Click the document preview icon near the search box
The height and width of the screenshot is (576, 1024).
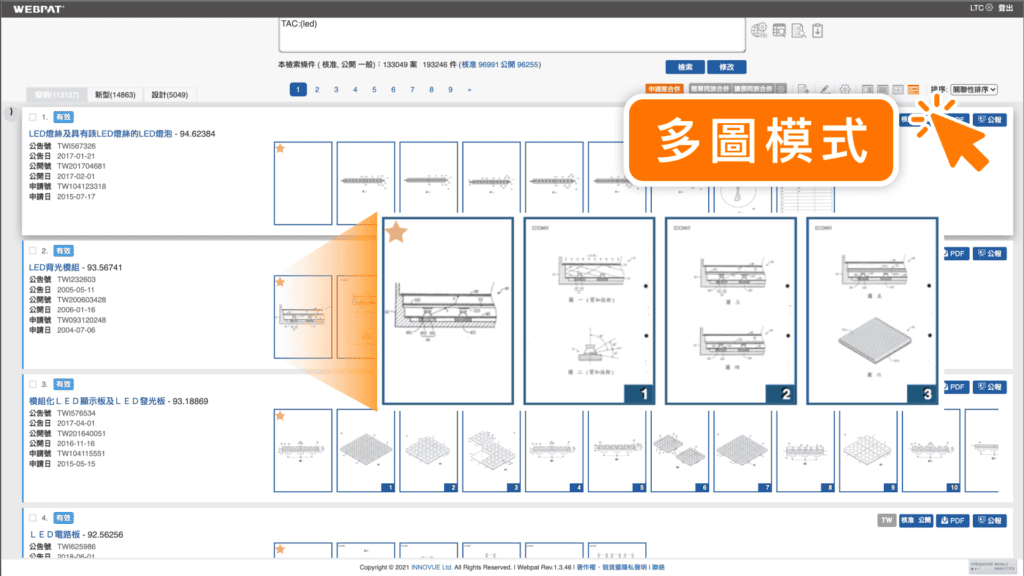tap(798, 31)
